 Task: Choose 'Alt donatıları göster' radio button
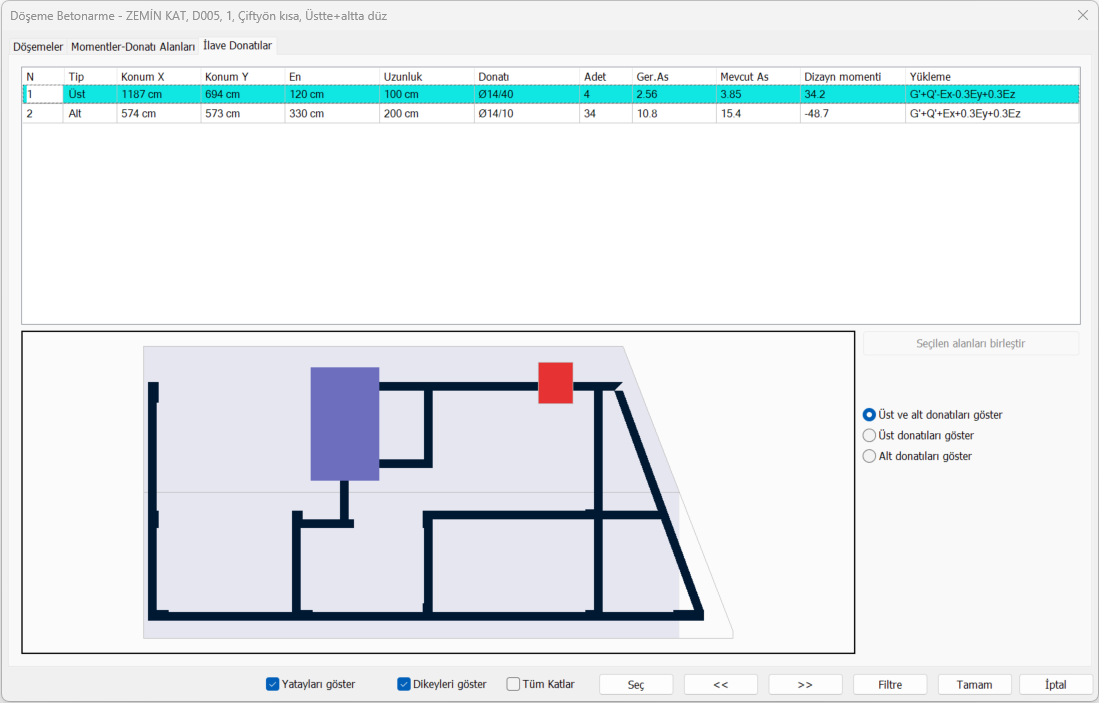917,456
